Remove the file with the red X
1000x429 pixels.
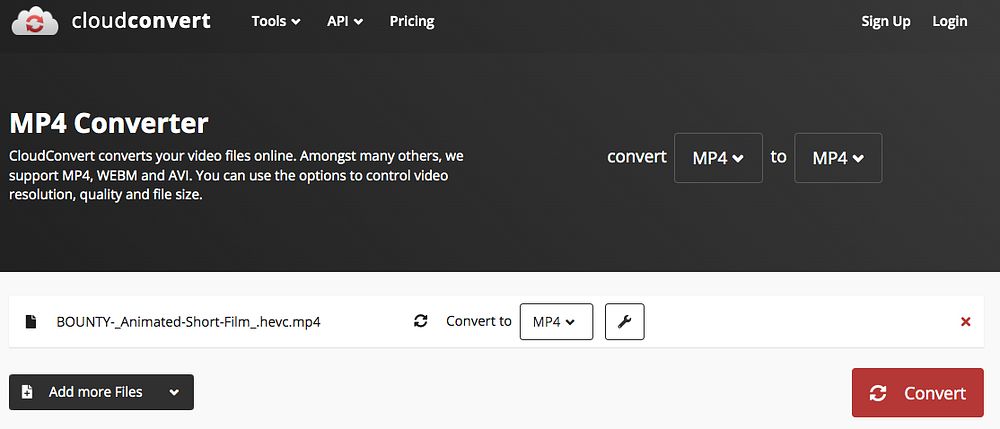coord(966,322)
